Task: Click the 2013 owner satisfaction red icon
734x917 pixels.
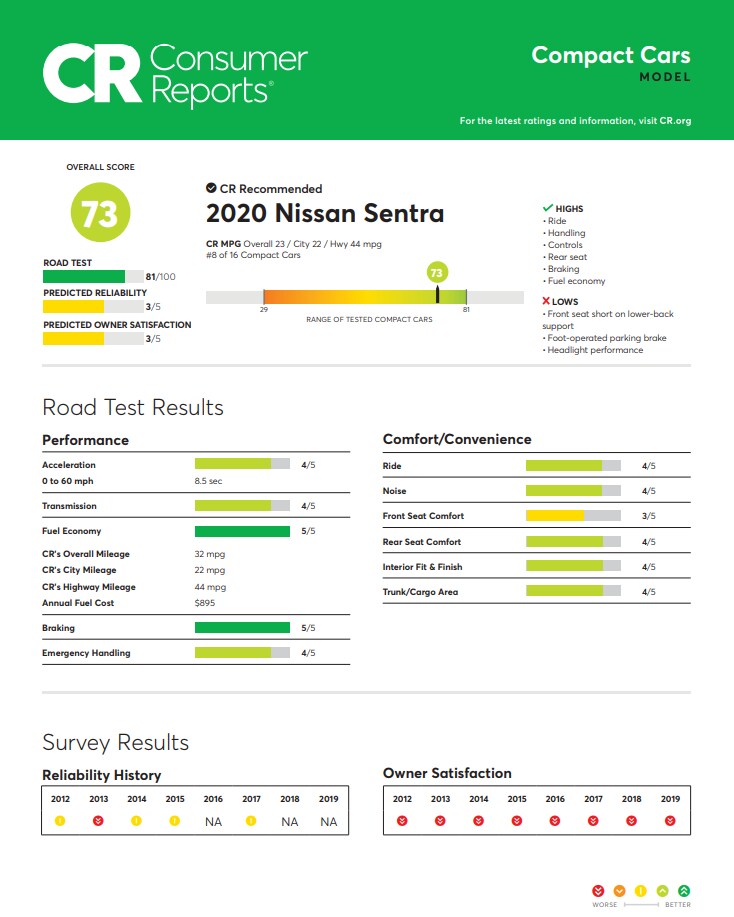Action: [440, 821]
